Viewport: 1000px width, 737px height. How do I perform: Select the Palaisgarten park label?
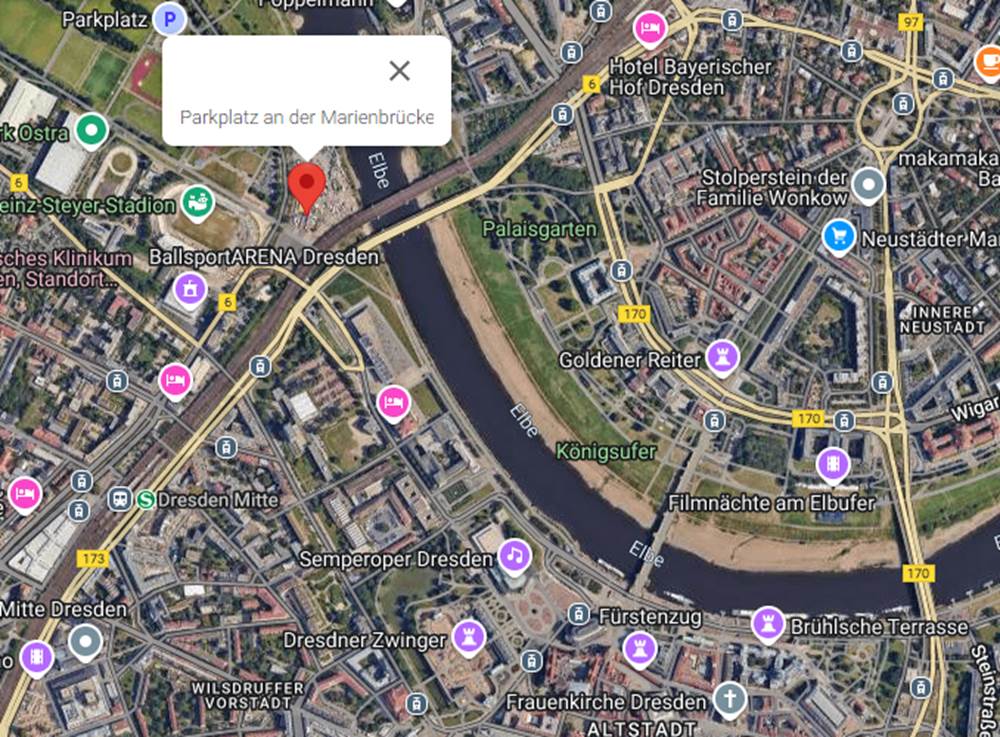pos(540,230)
